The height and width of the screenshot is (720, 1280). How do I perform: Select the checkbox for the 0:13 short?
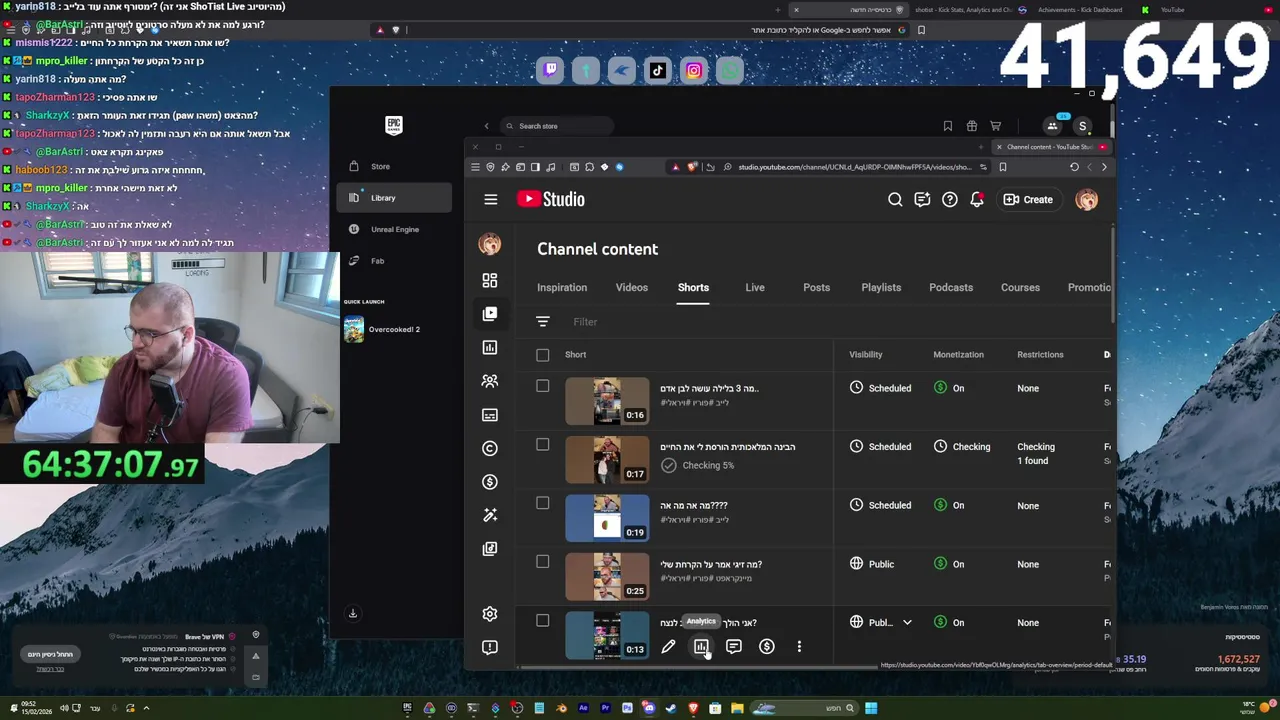[x=543, y=620]
